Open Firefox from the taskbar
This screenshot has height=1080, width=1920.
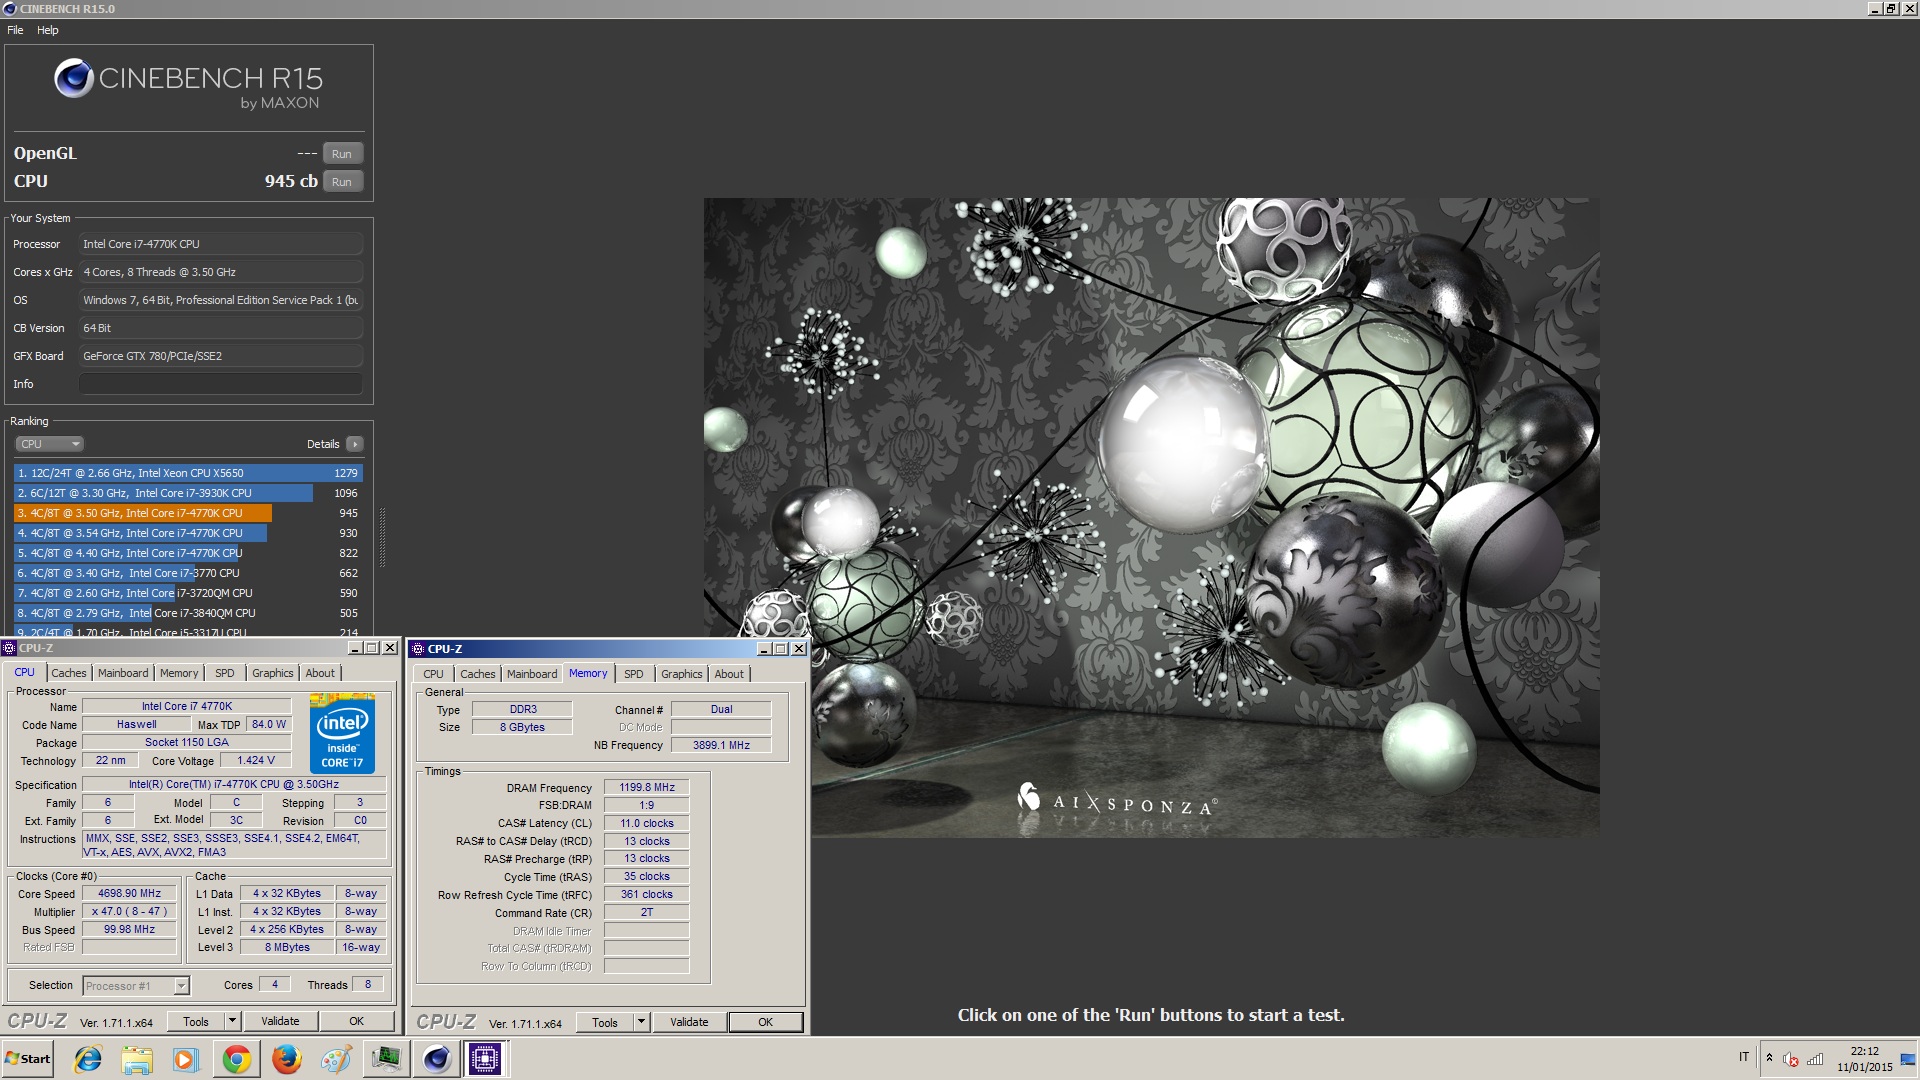(x=286, y=1059)
